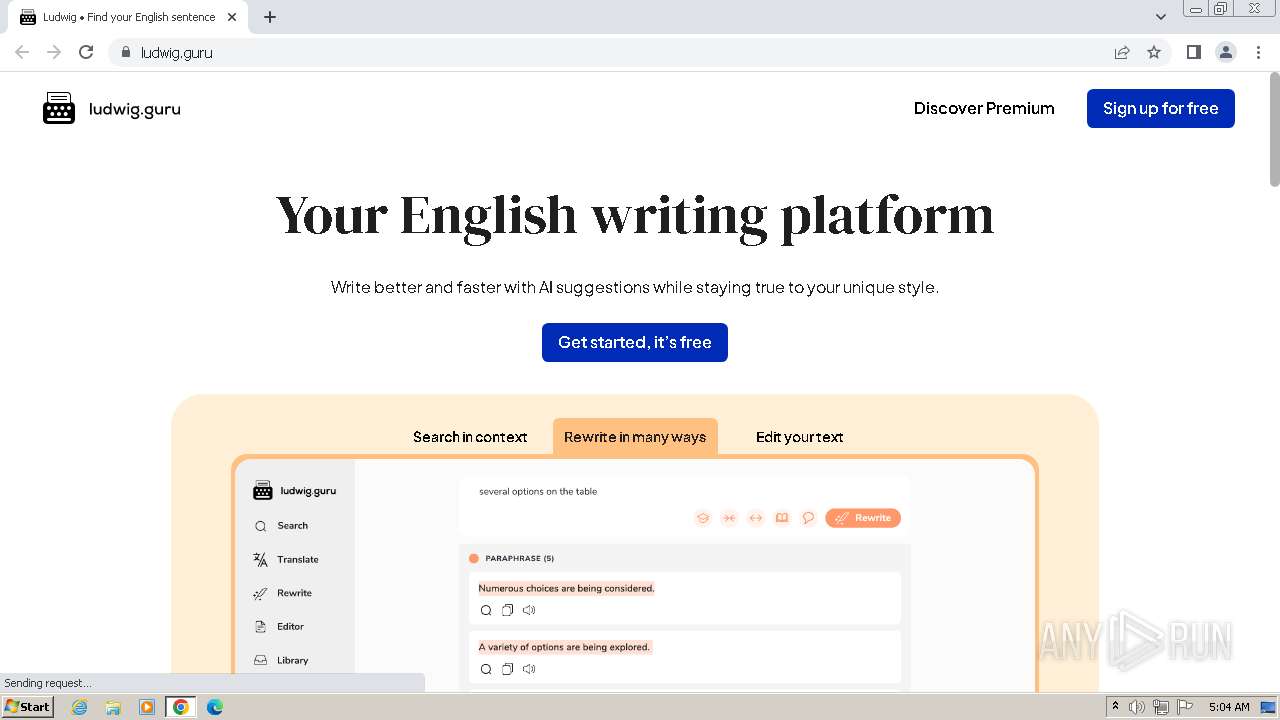The image size is (1280, 720).
Task: Search icon under 'A variety of options' sentence
Action: 486,669
